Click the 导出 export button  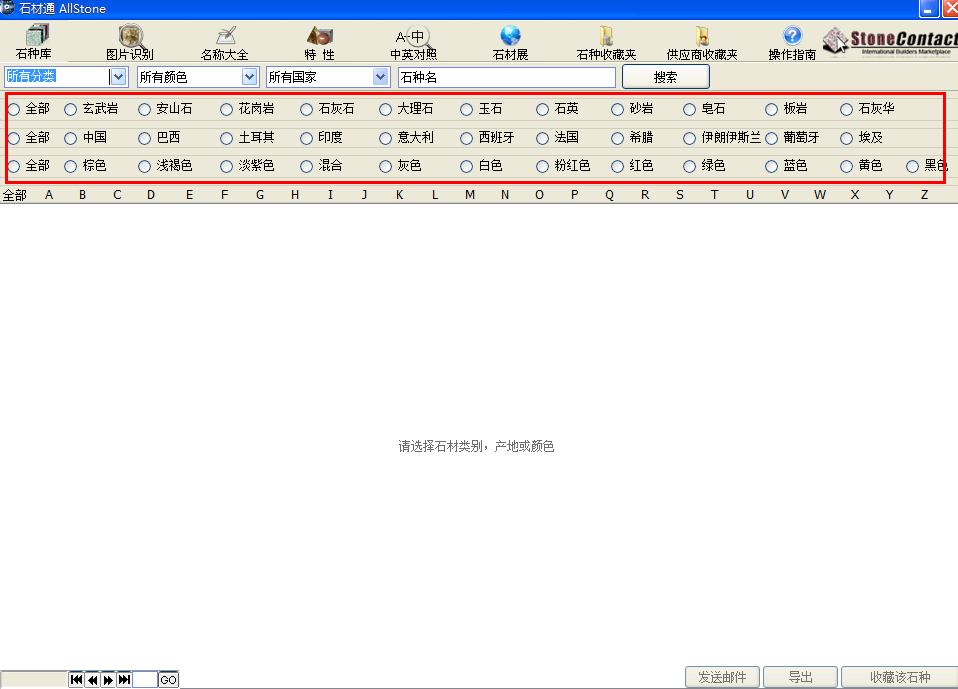pyautogui.click(x=800, y=677)
